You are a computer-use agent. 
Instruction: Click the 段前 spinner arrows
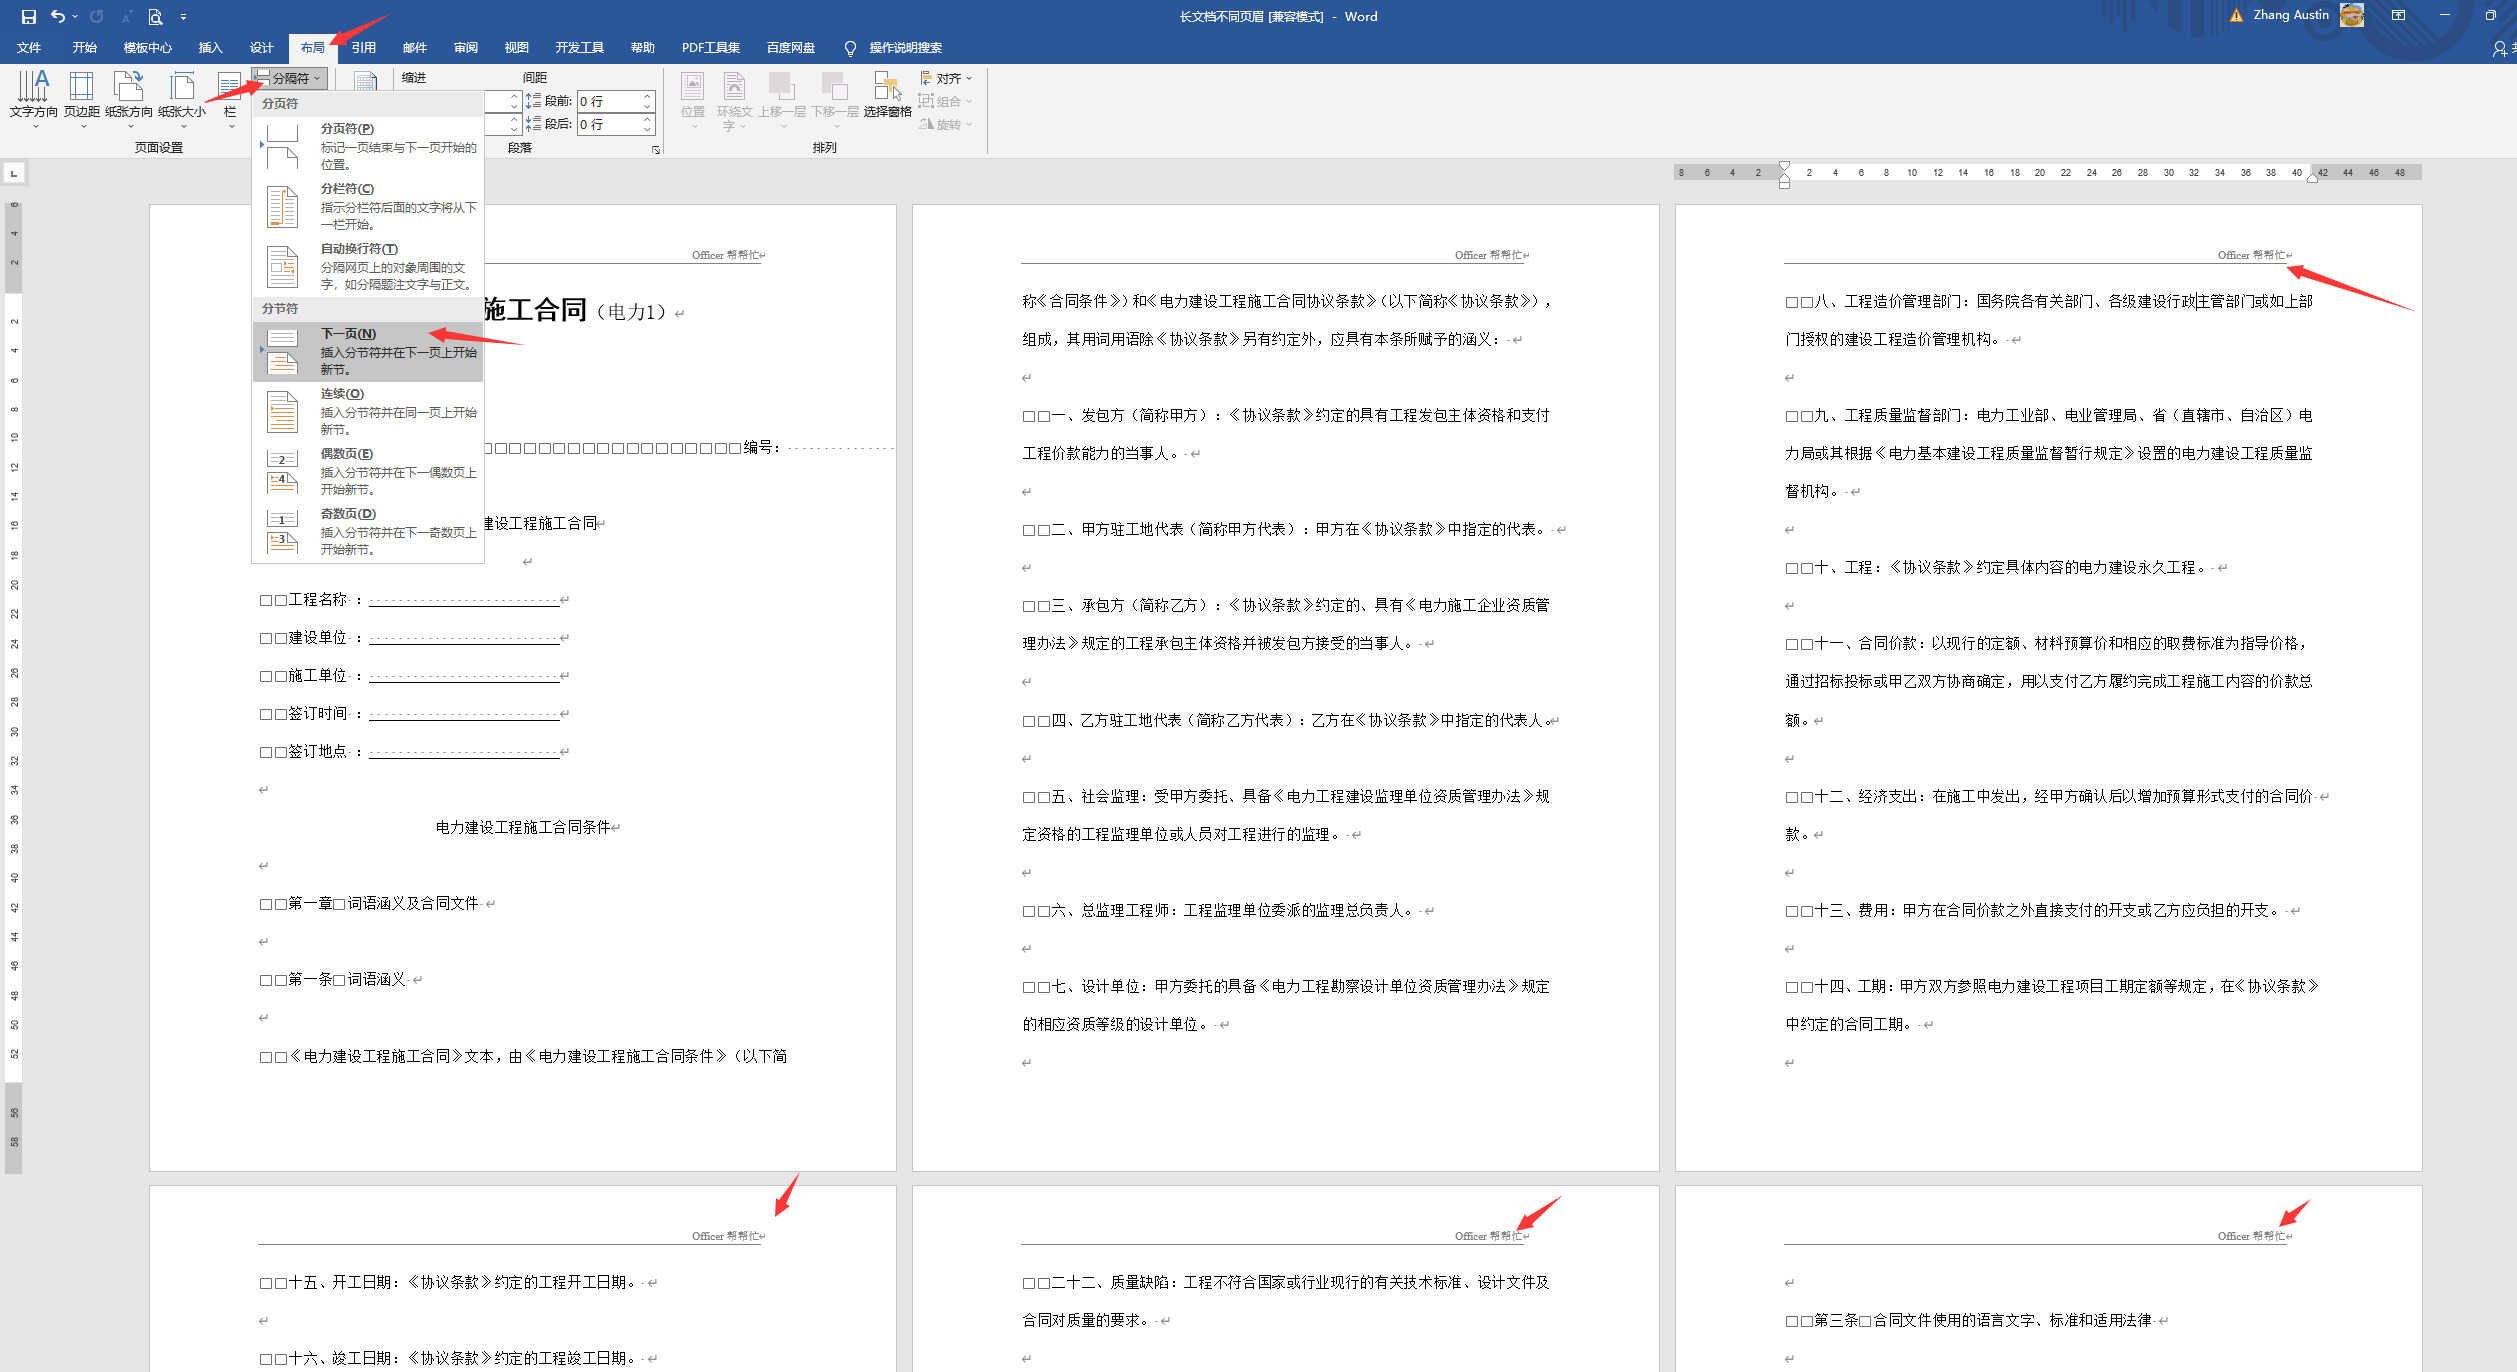coord(648,101)
